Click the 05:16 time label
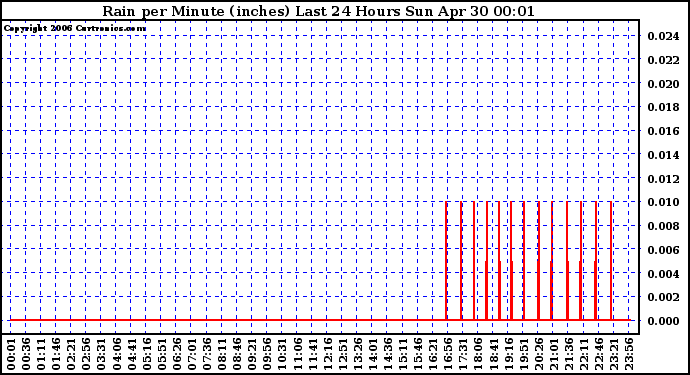690x375 pixels. [147, 354]
